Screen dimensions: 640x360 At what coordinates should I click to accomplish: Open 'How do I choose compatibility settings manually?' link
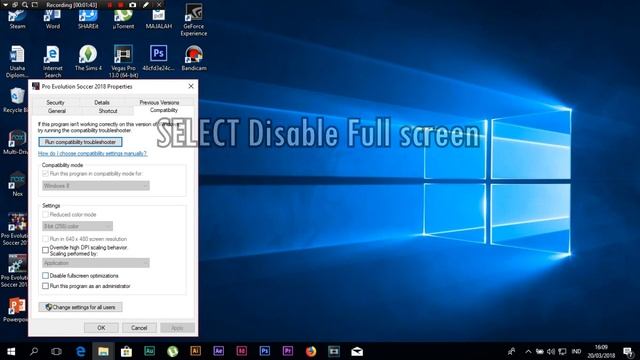[x=92, y=153]
